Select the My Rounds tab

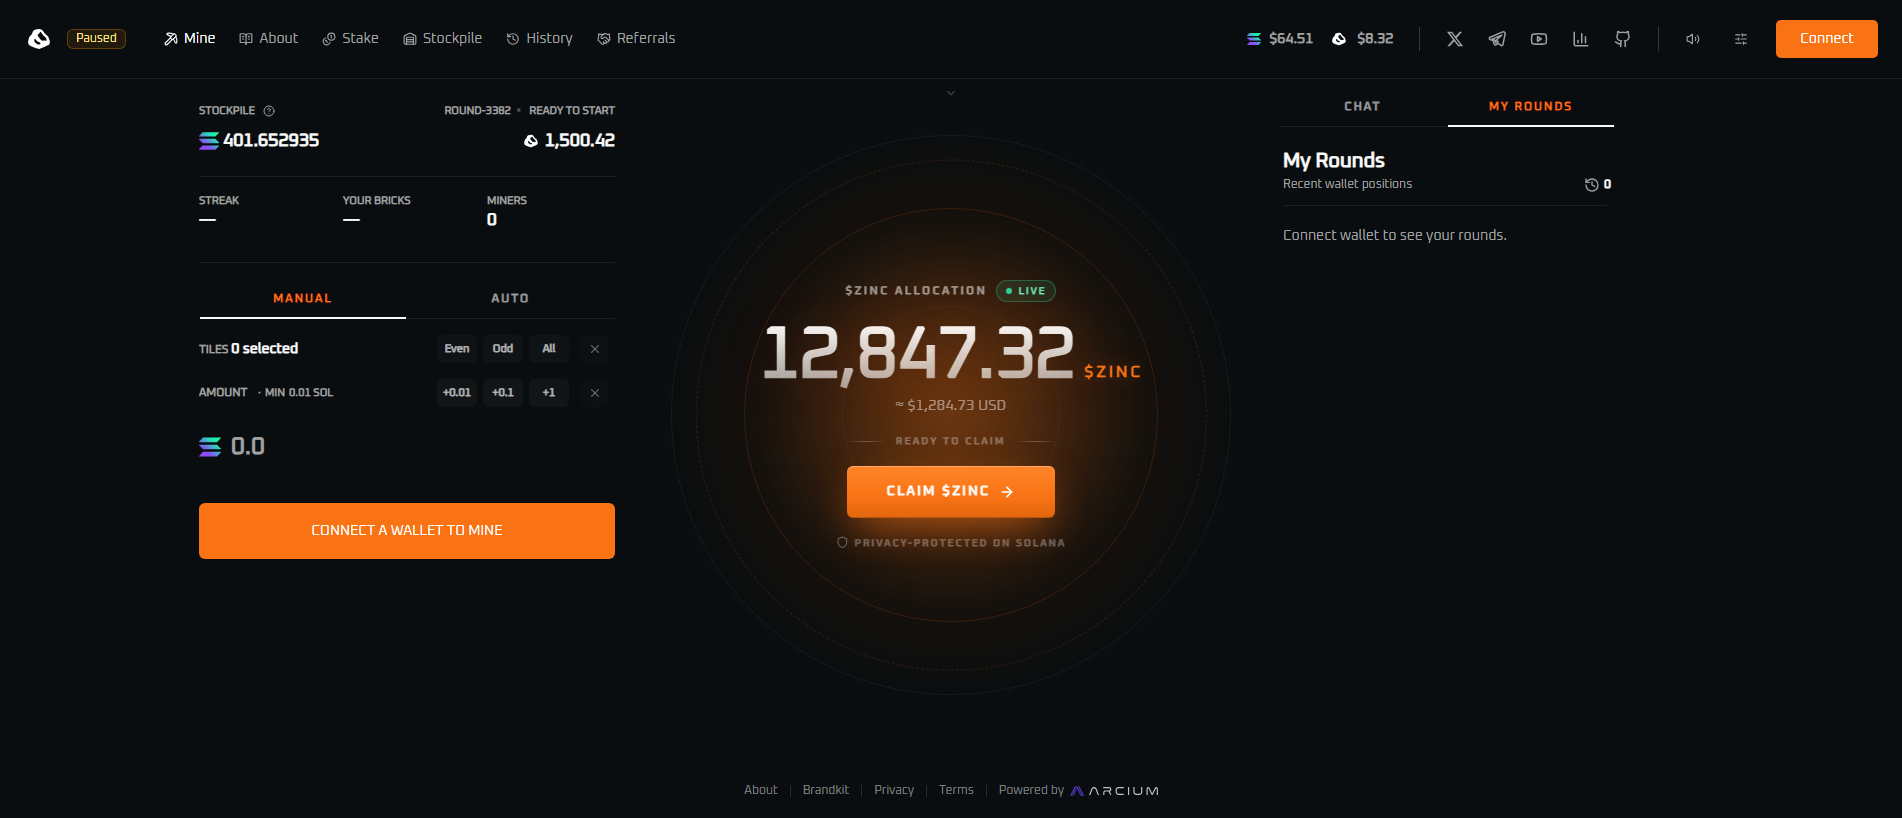click(x=1531, y=106)
